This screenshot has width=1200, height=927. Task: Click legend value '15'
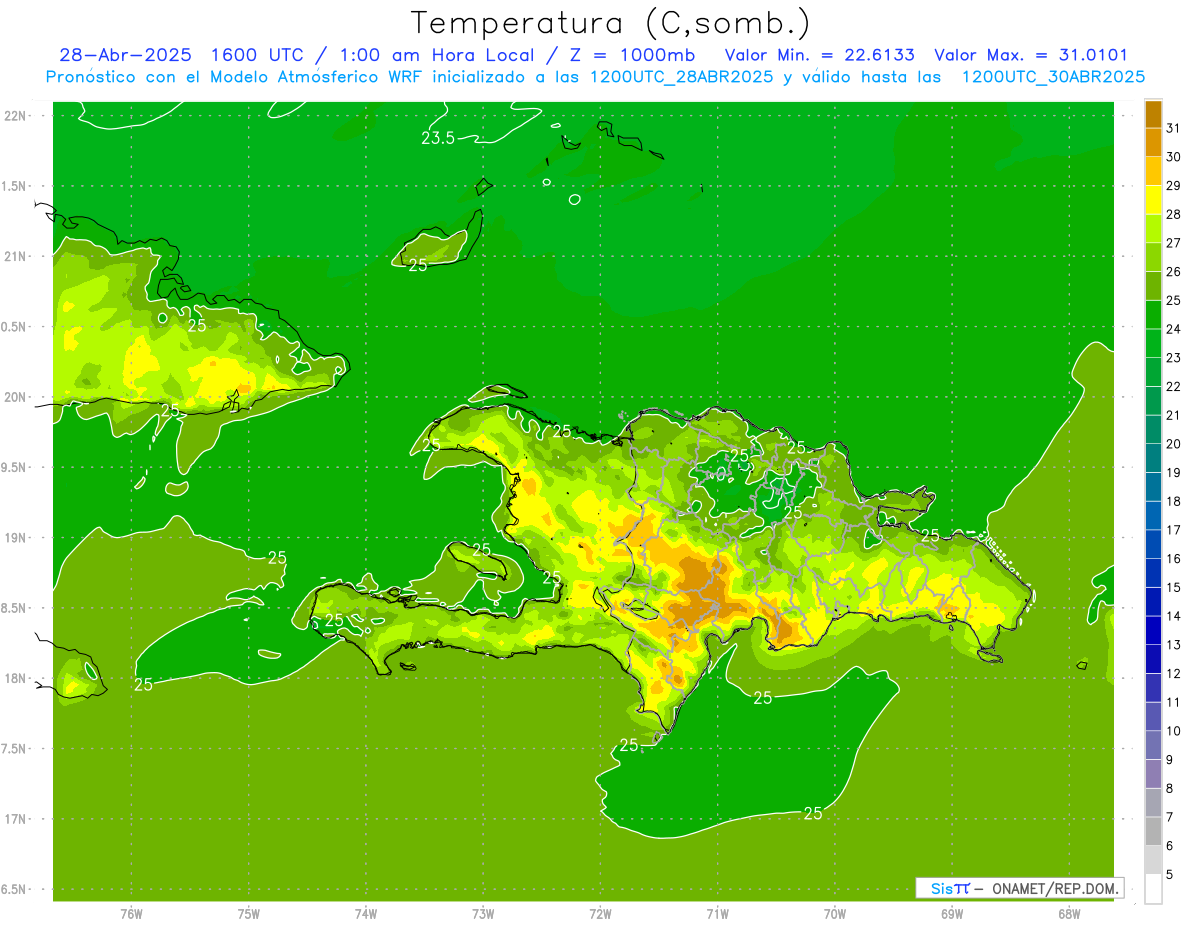click(x=1173, y=587)
